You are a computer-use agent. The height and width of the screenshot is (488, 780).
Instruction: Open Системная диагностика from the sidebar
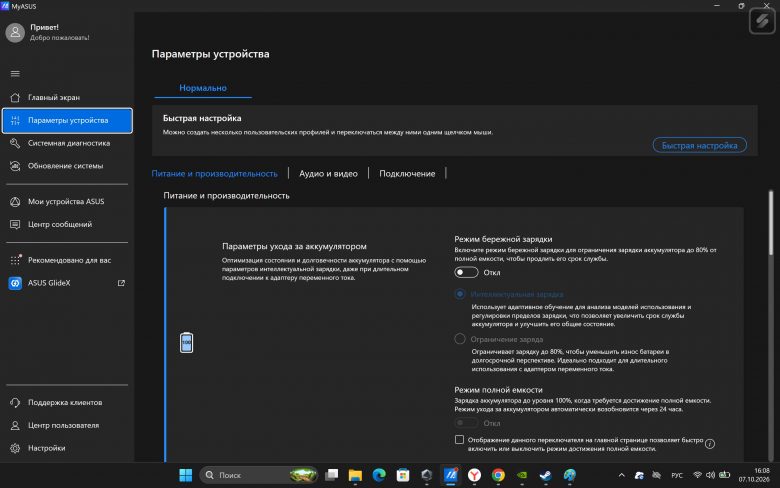pos(67,143)
